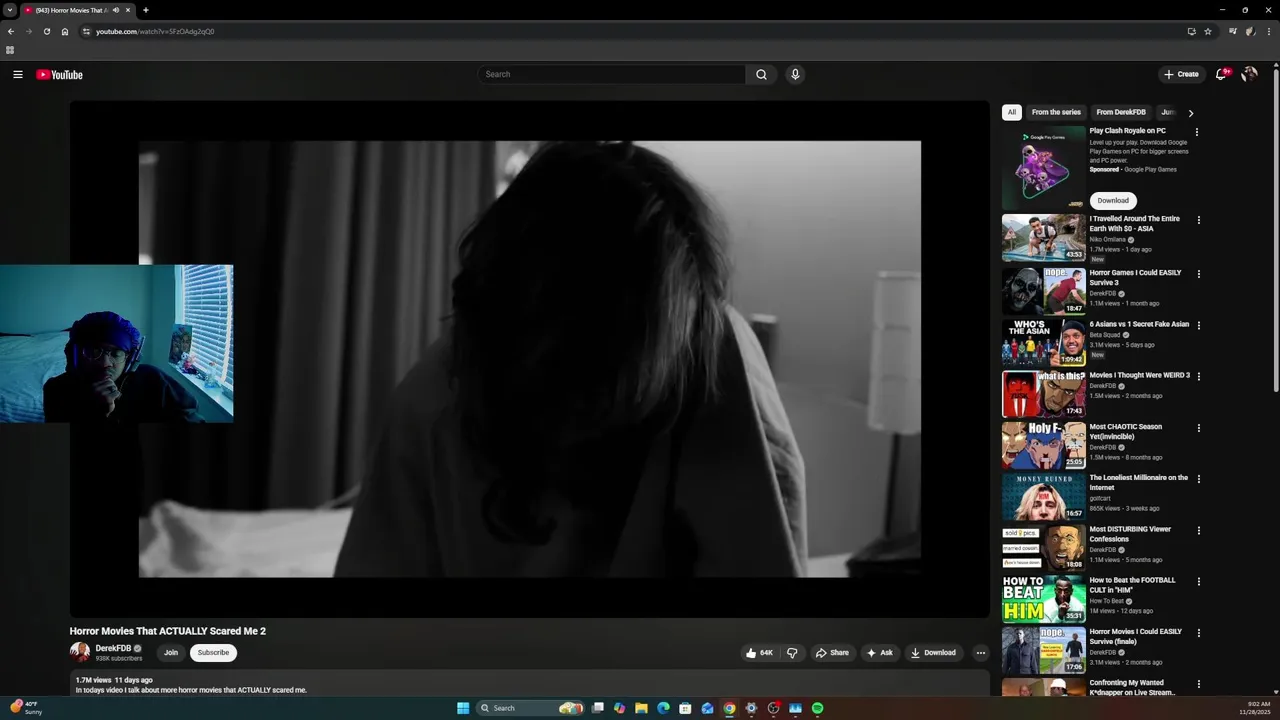Click the Join button

click(x=171, y=653)
